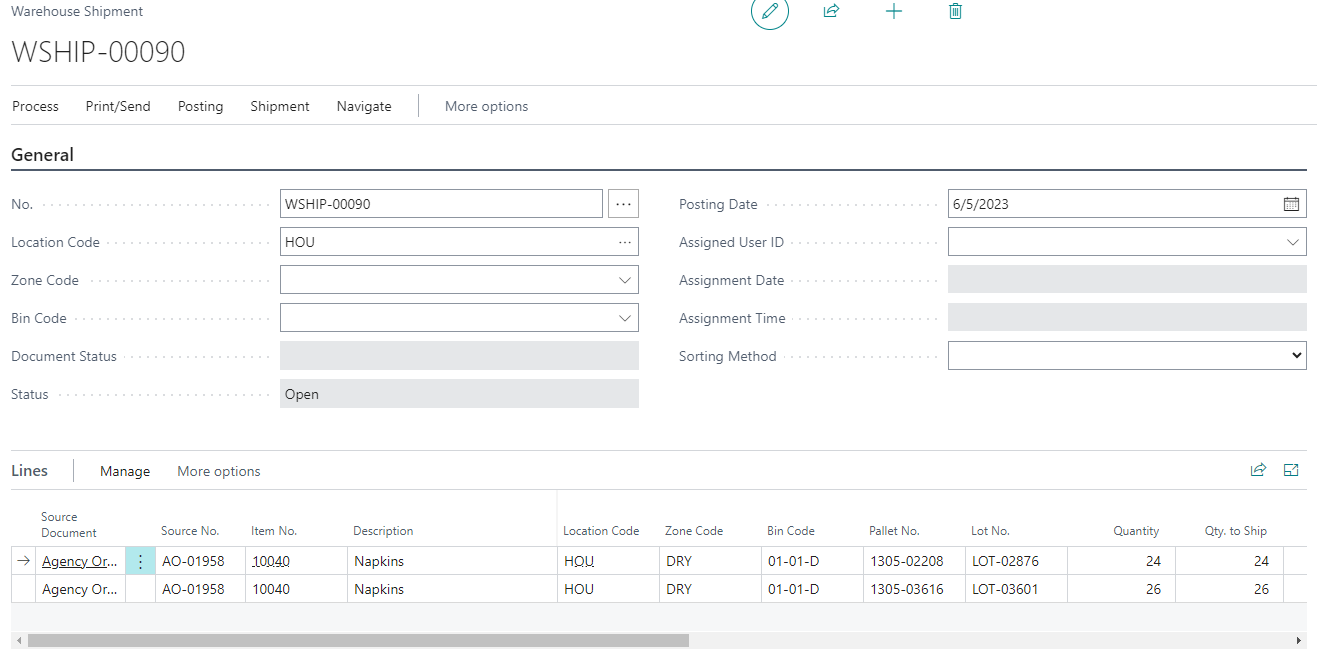Expand the Bin Code dropdown
The image size is (1317, 662).
coord(625,319)
